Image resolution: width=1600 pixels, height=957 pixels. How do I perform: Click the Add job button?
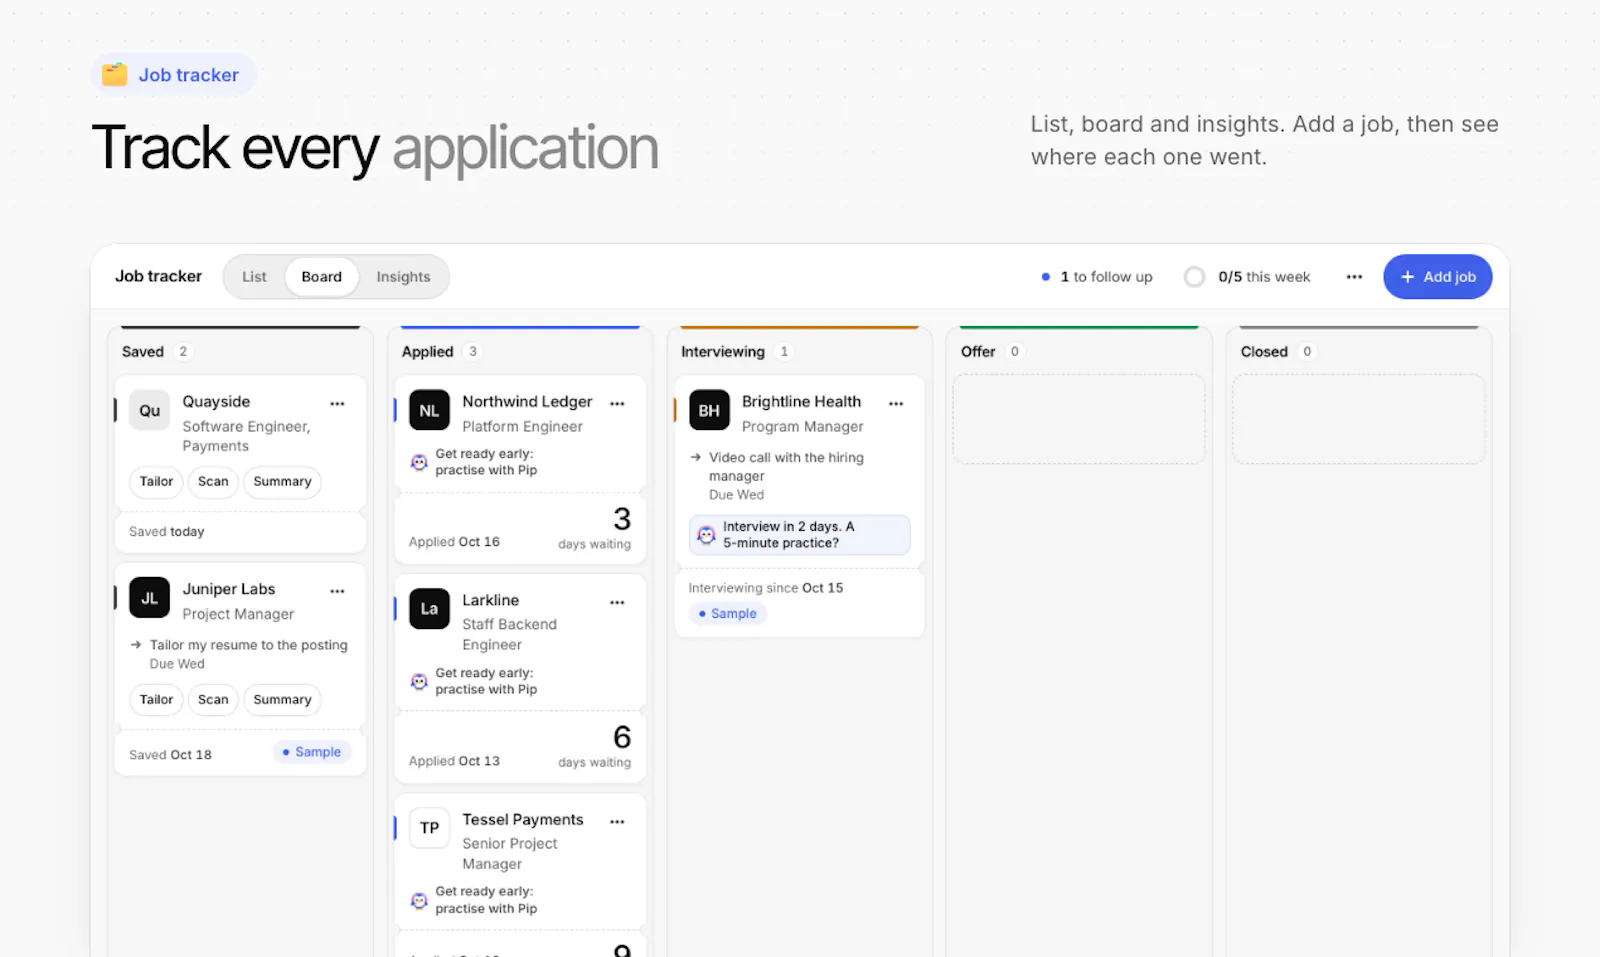tap(1437, 277)
